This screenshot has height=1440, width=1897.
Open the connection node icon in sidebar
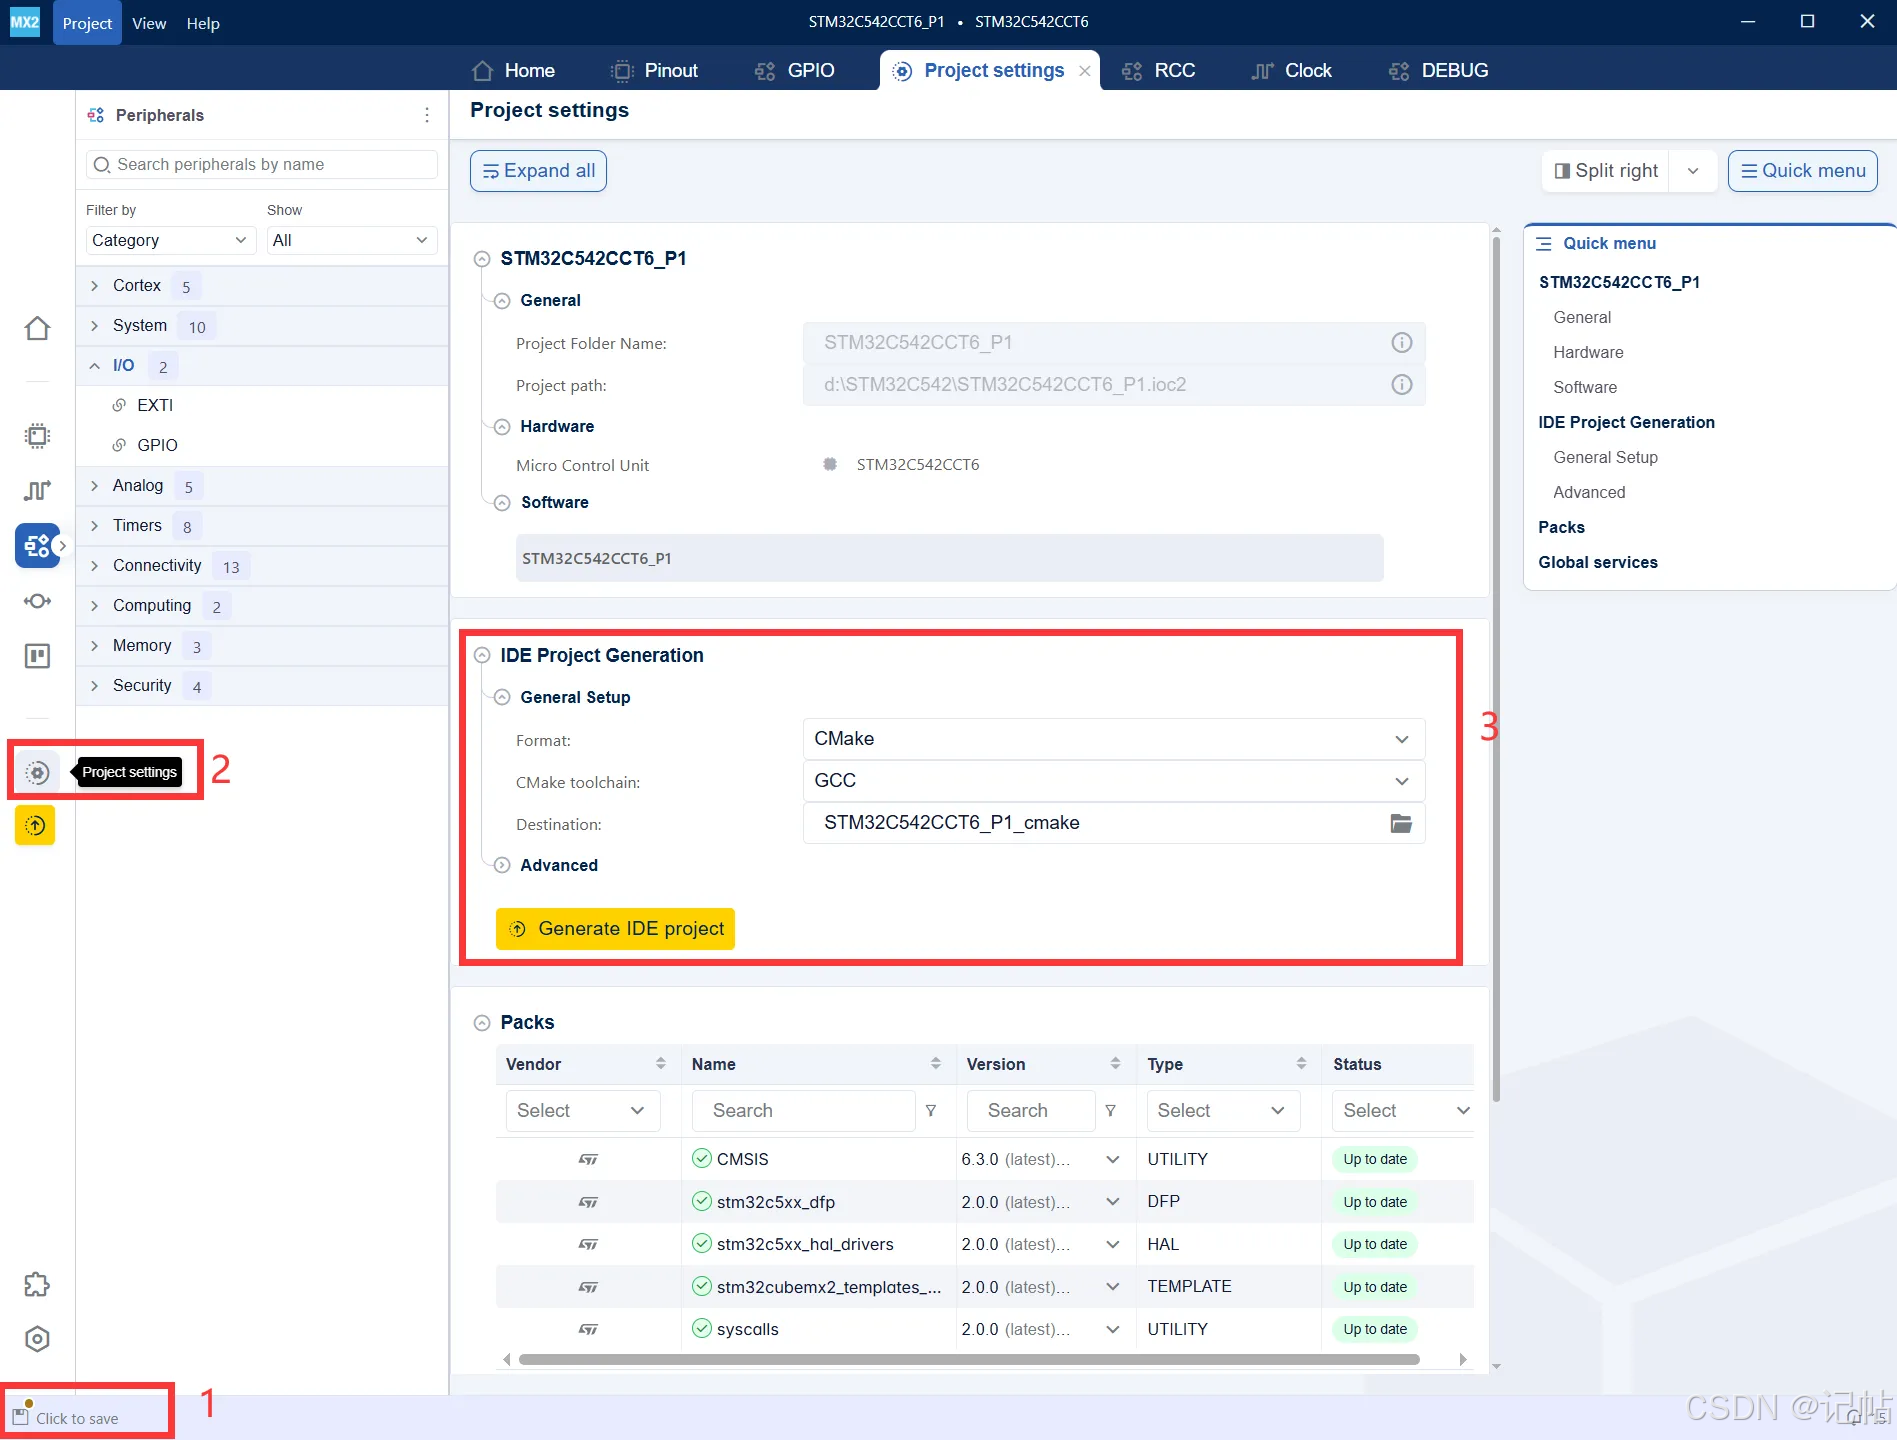[x=37, y=601]
